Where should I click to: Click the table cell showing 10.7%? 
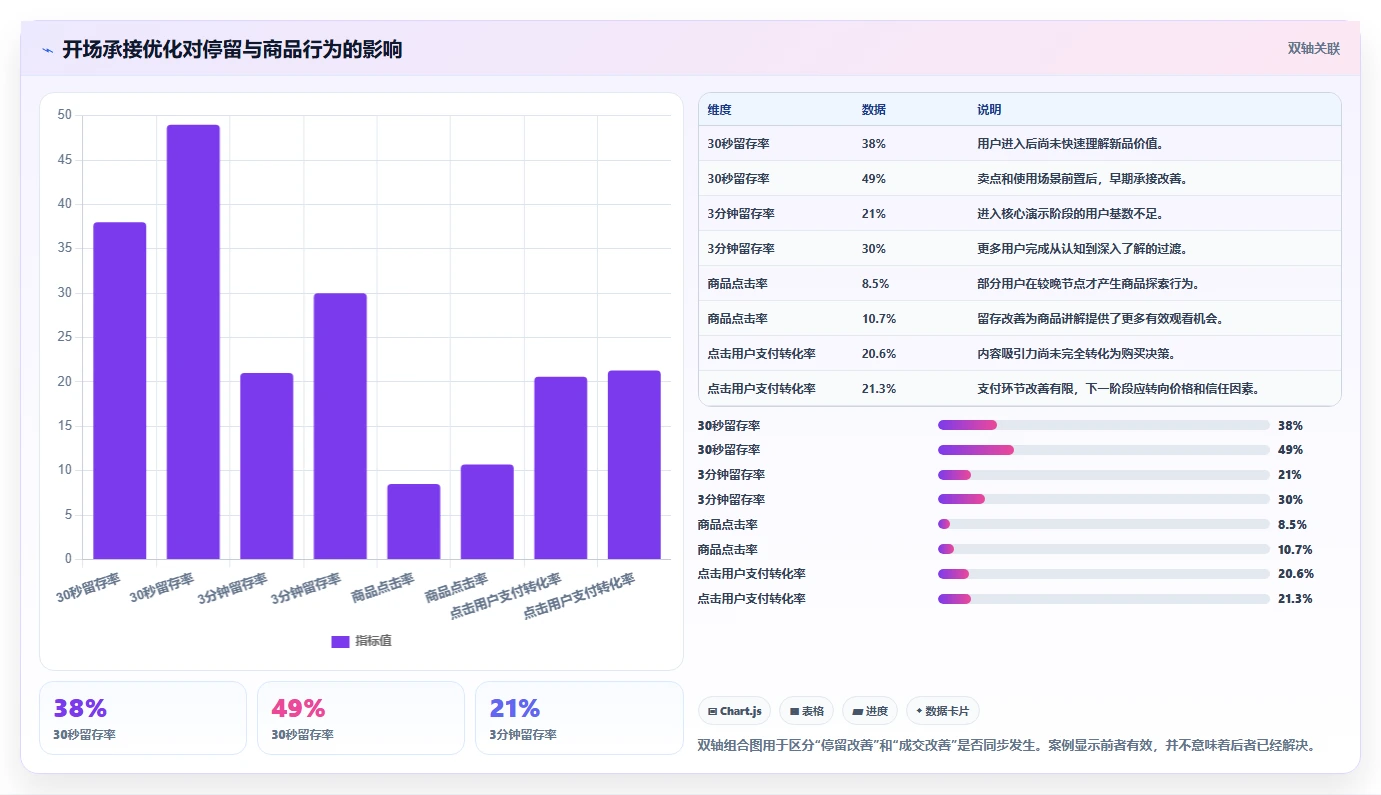coord(878,319)
